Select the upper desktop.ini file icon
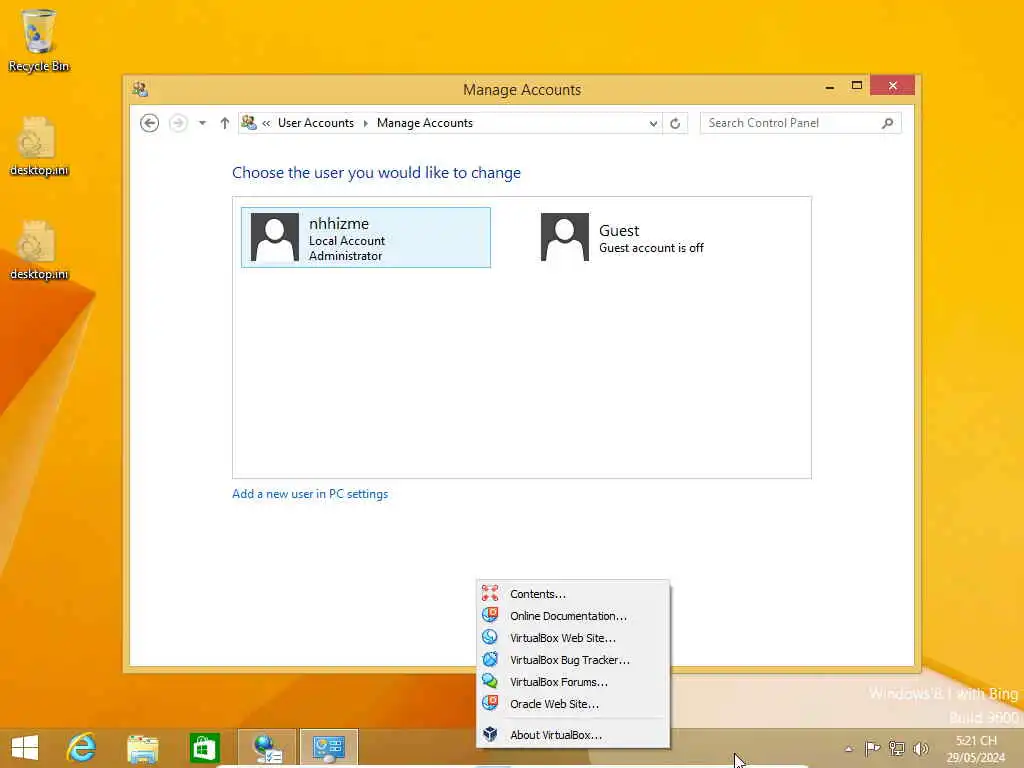This screenshot has height=768, width=1024. coord(39,146)
